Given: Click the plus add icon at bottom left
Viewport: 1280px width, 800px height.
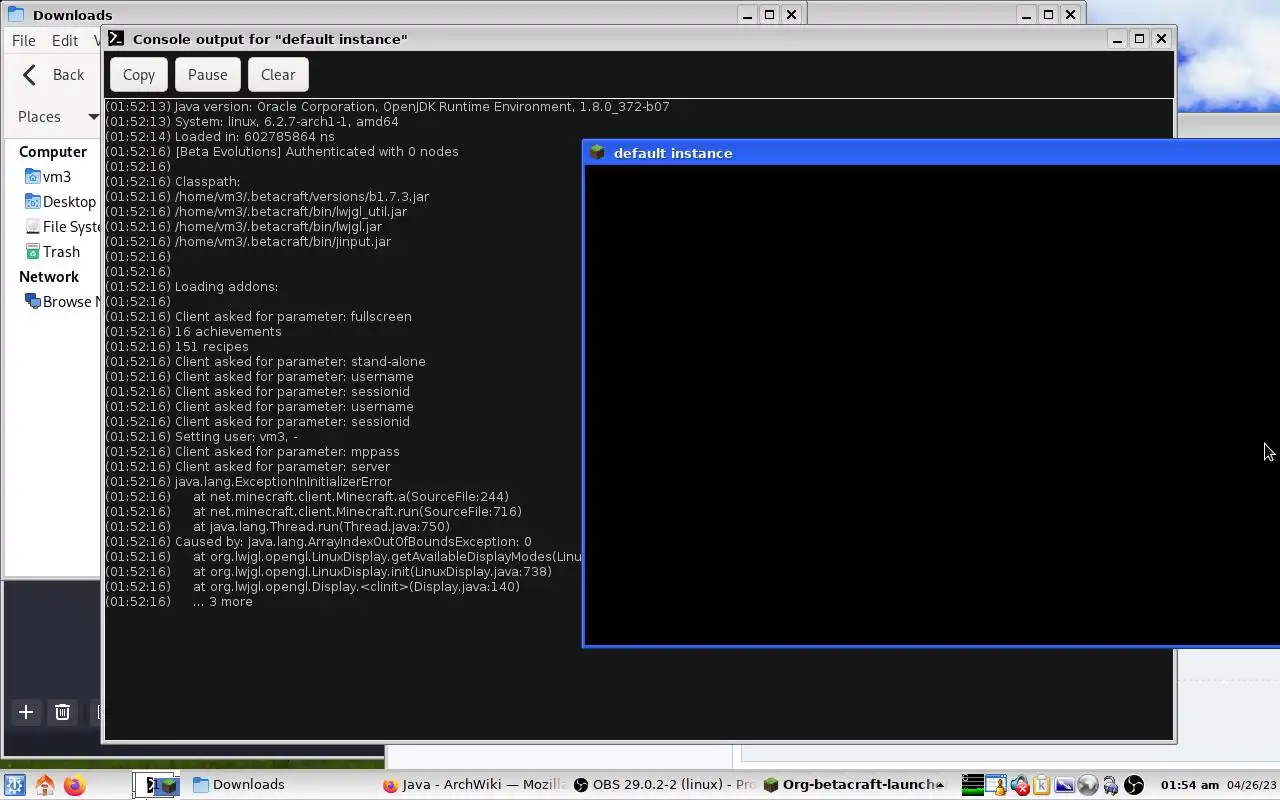Looking at the screenshot, I should (x=26, y=712).
